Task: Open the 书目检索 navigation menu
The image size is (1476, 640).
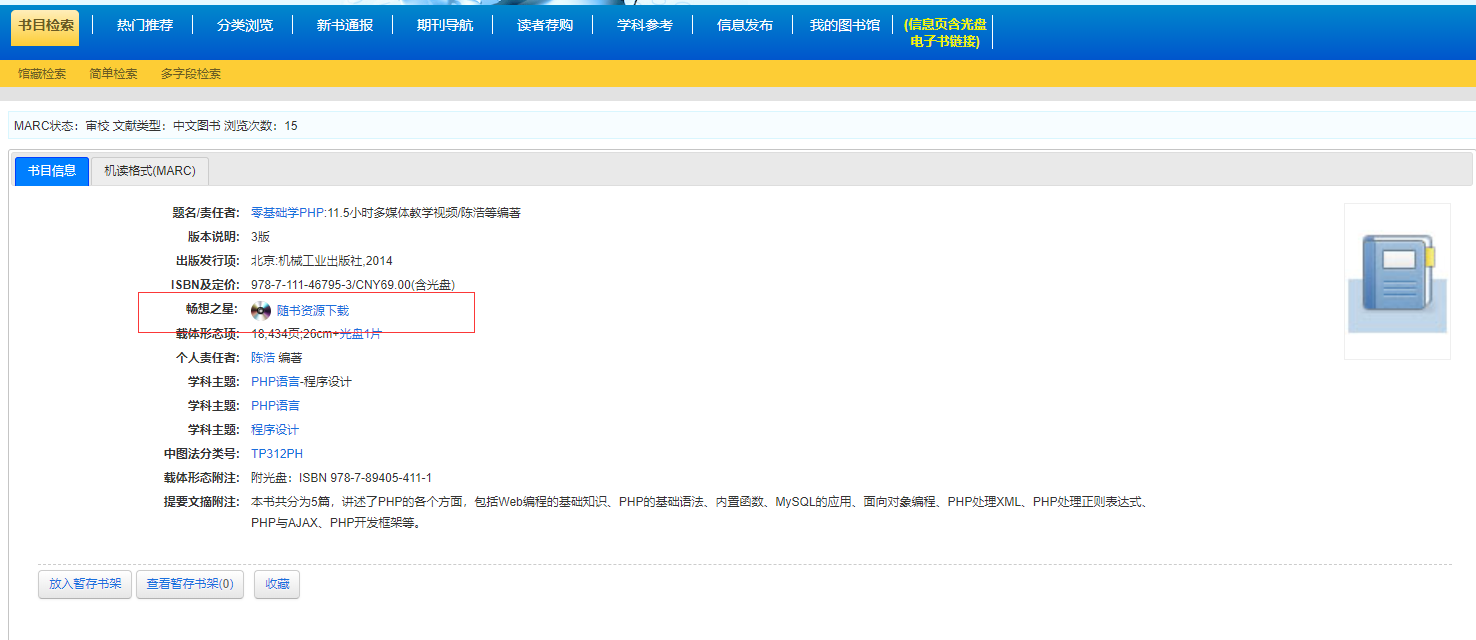Action: [x=45, y=26]
